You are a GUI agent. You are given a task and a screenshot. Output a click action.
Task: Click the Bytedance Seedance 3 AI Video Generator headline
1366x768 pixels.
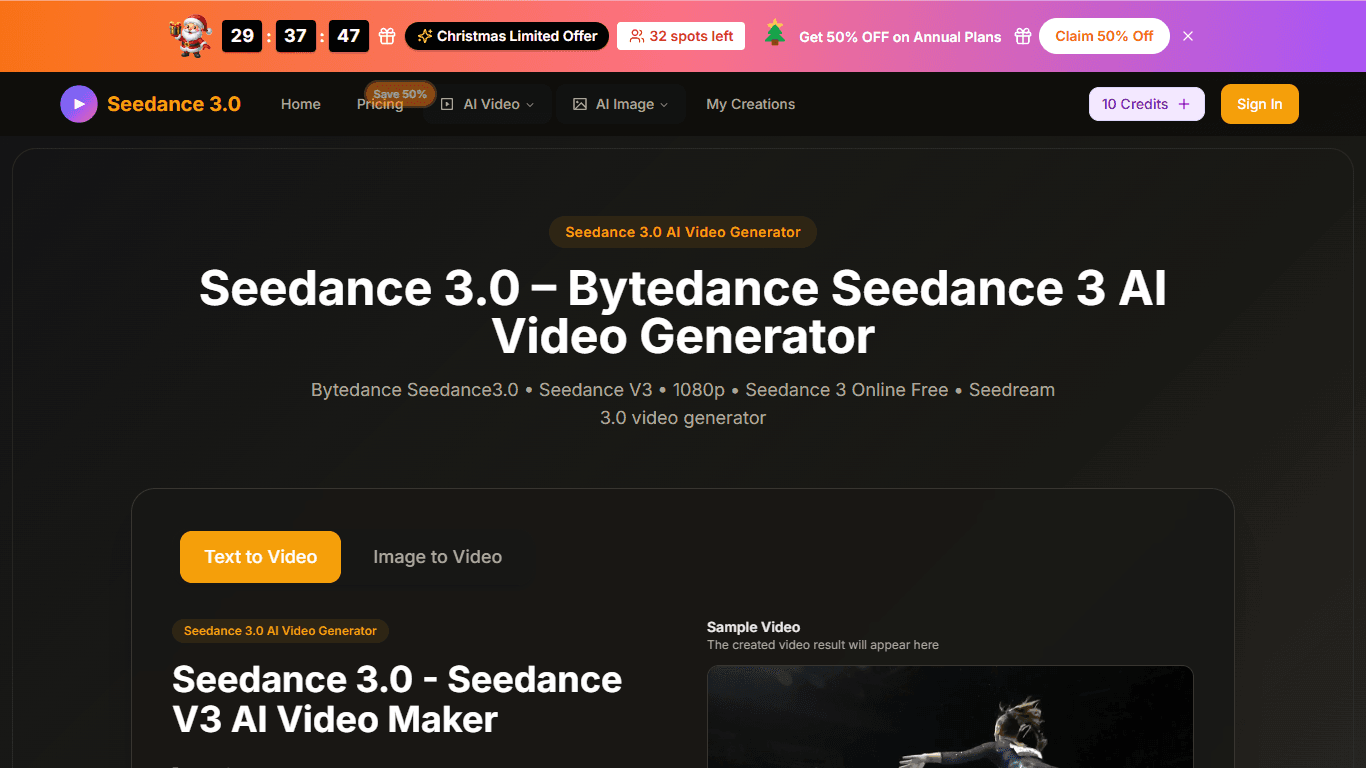683,312
